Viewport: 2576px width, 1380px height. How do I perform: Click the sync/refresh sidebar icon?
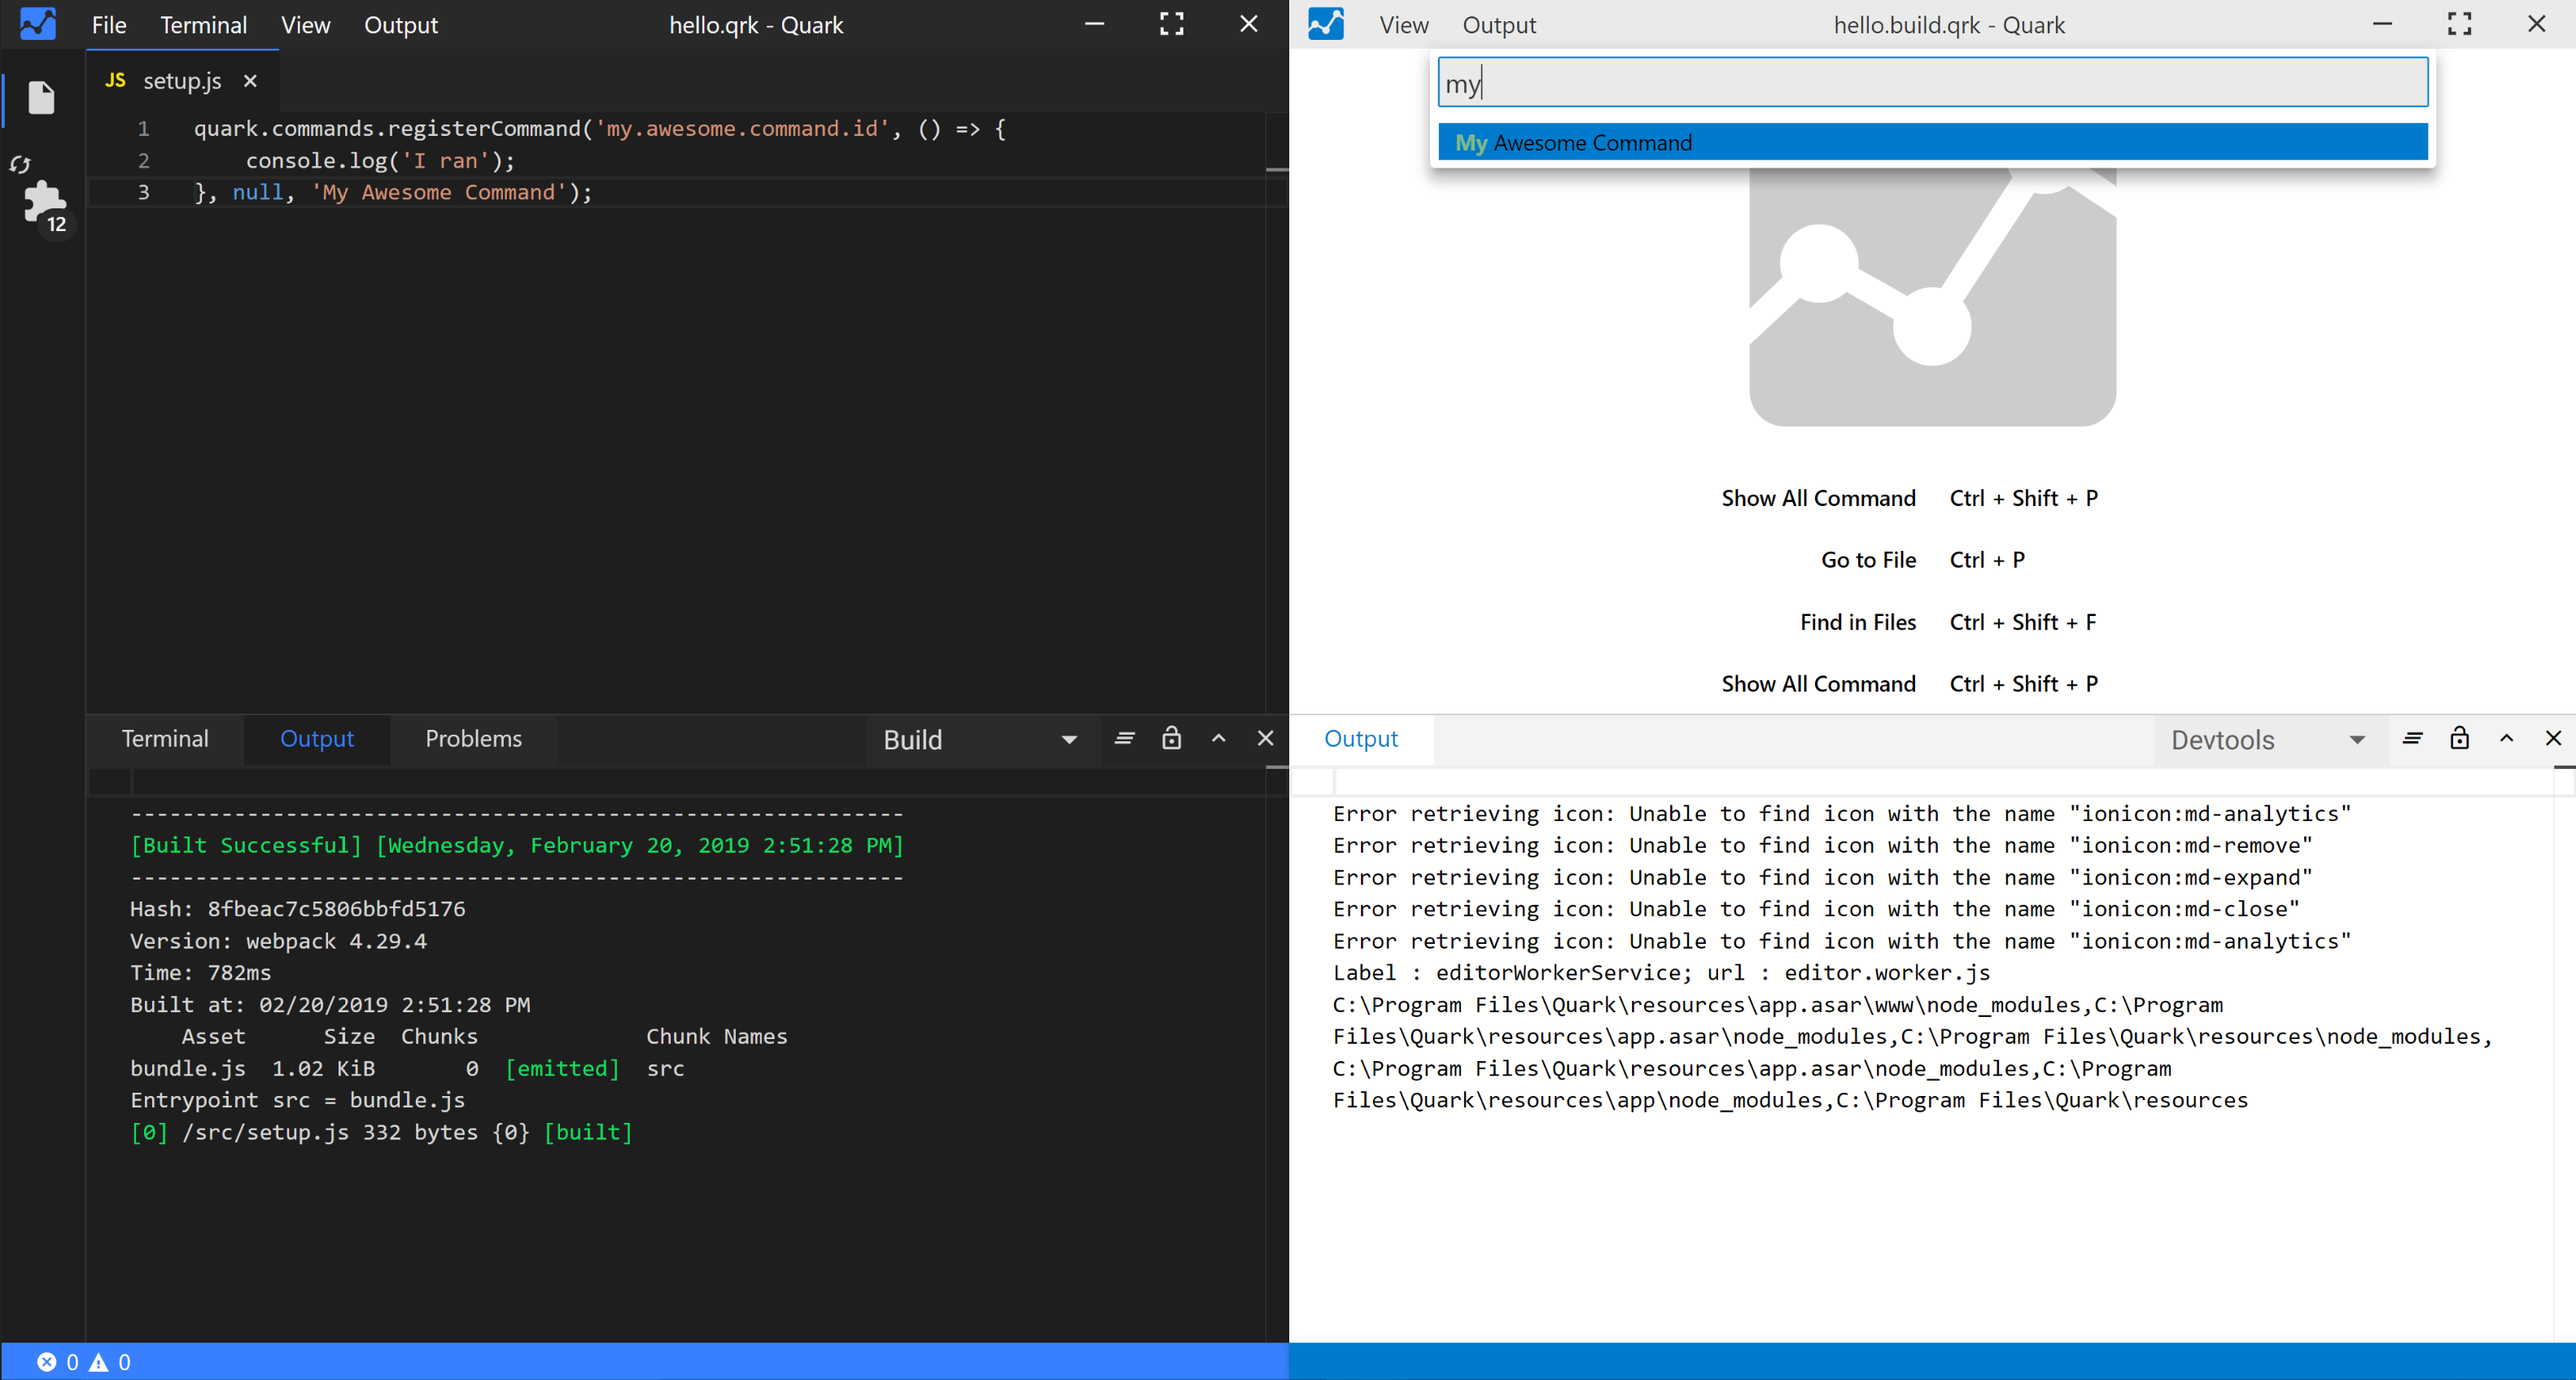coord(21,164)
